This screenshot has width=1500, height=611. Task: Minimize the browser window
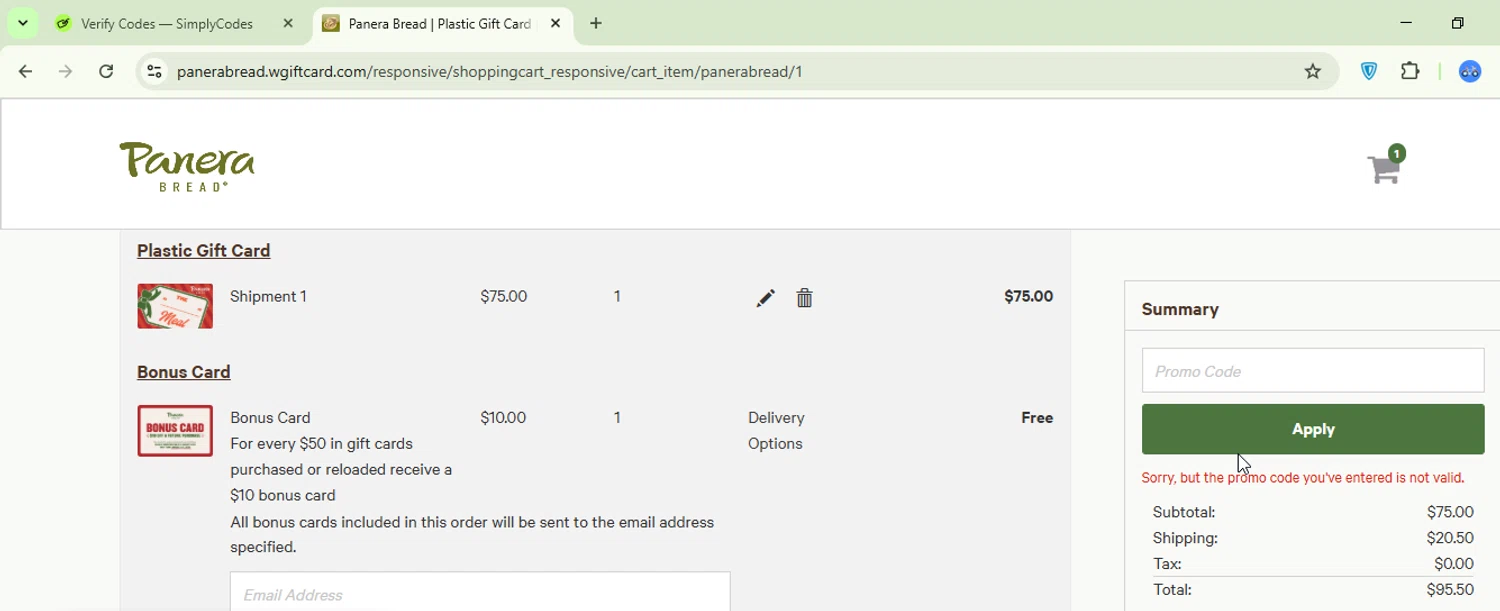[1406, 23]
